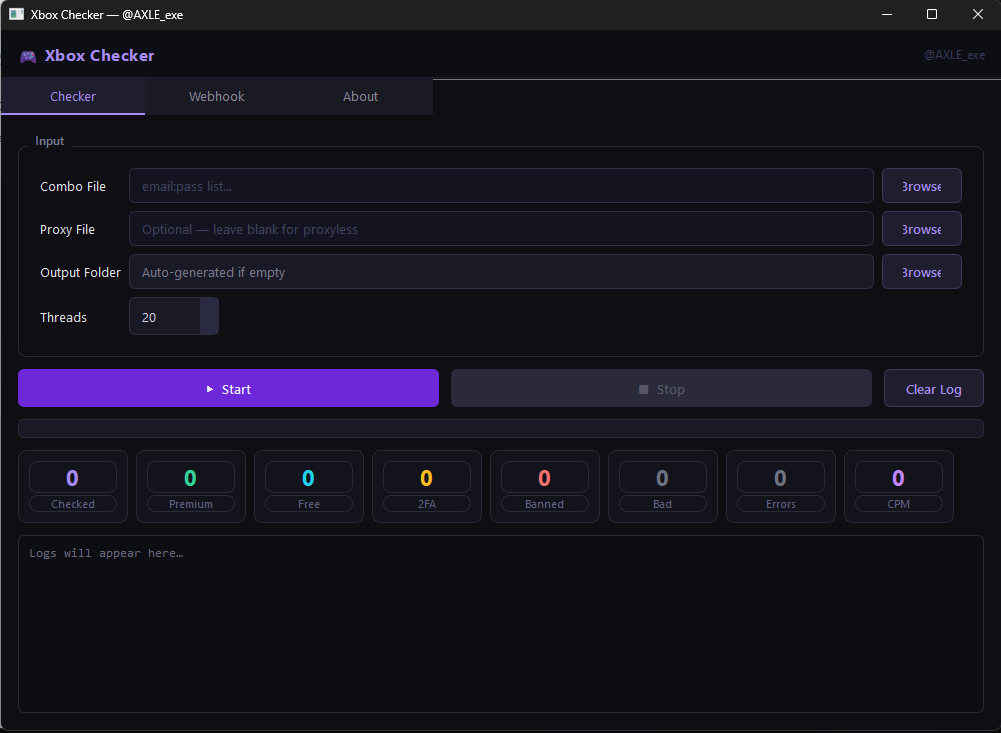Click the Threads spinner arrows
This screenshot has width=1001, height=733.
(x=209, y=317)
